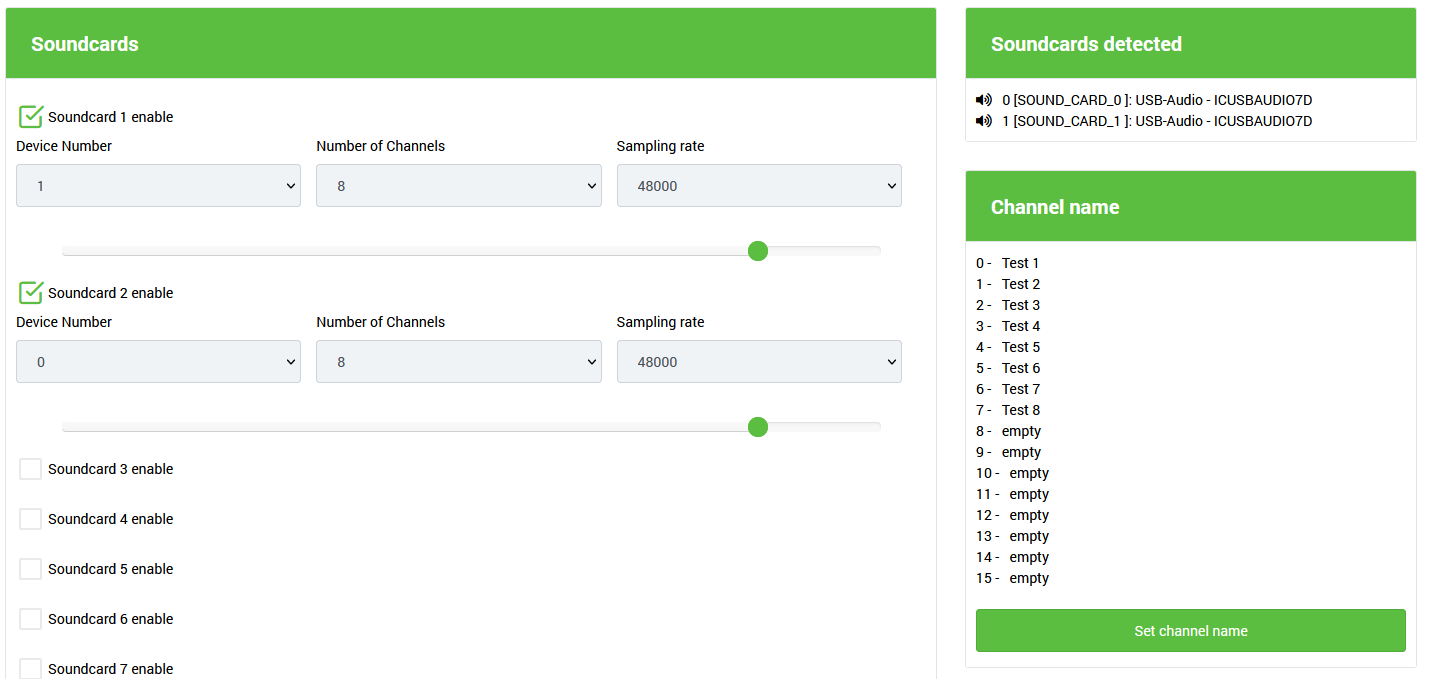Open Soundcard 2 Device Number dropdown
This screenshot has height=679, width=1433.
point(158,362)
